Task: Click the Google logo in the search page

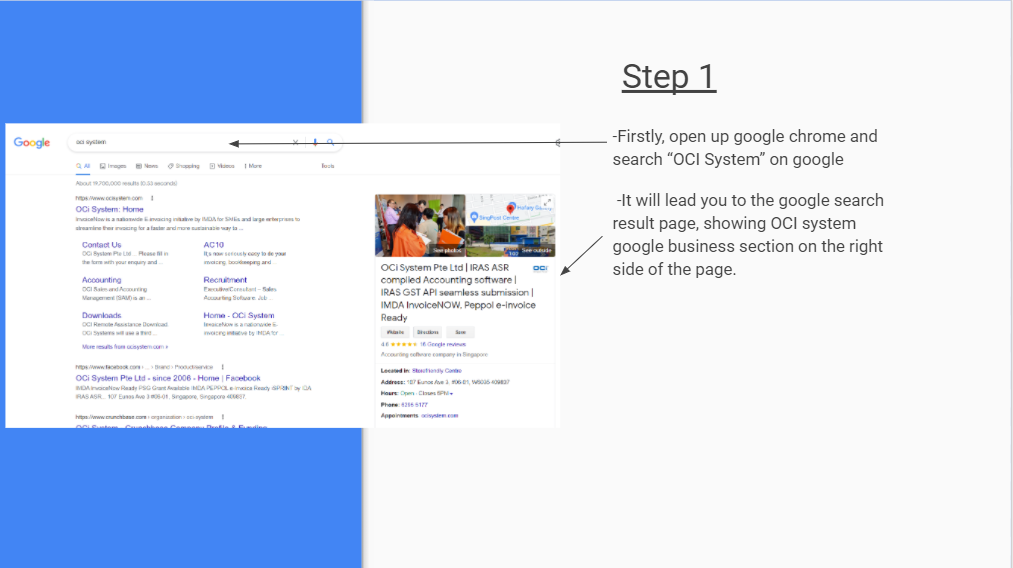Action: point(32,143)
